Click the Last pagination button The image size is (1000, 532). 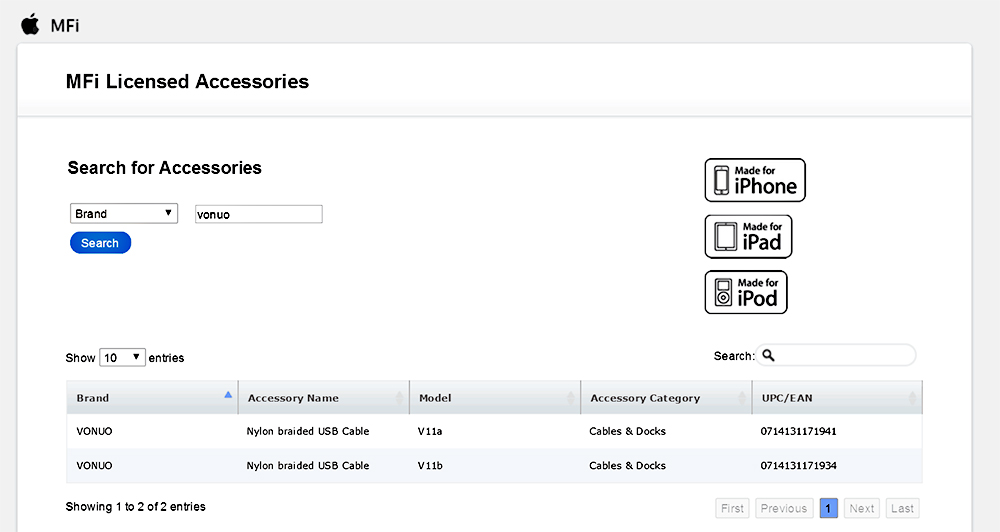coord(902,508)
